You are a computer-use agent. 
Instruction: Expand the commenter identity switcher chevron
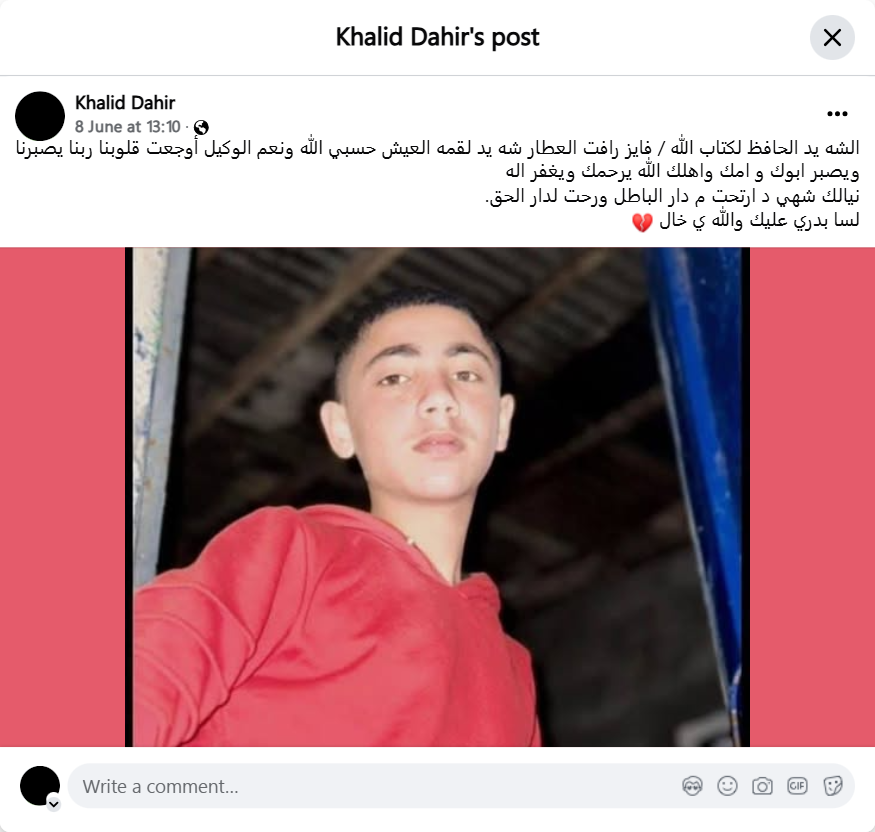(x=54, y=804)
